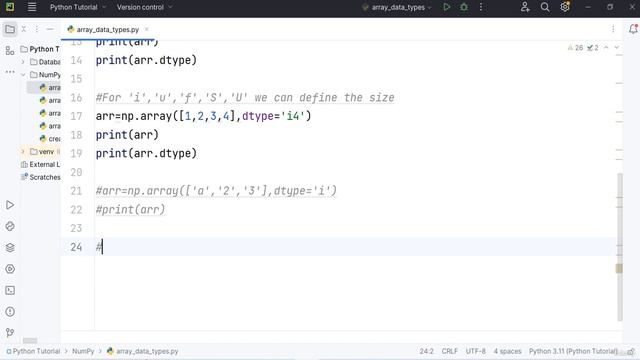Viewport: 640px width, 360px height.
Task: Change UTF-8 file encoding
Action: click(476, 351)
